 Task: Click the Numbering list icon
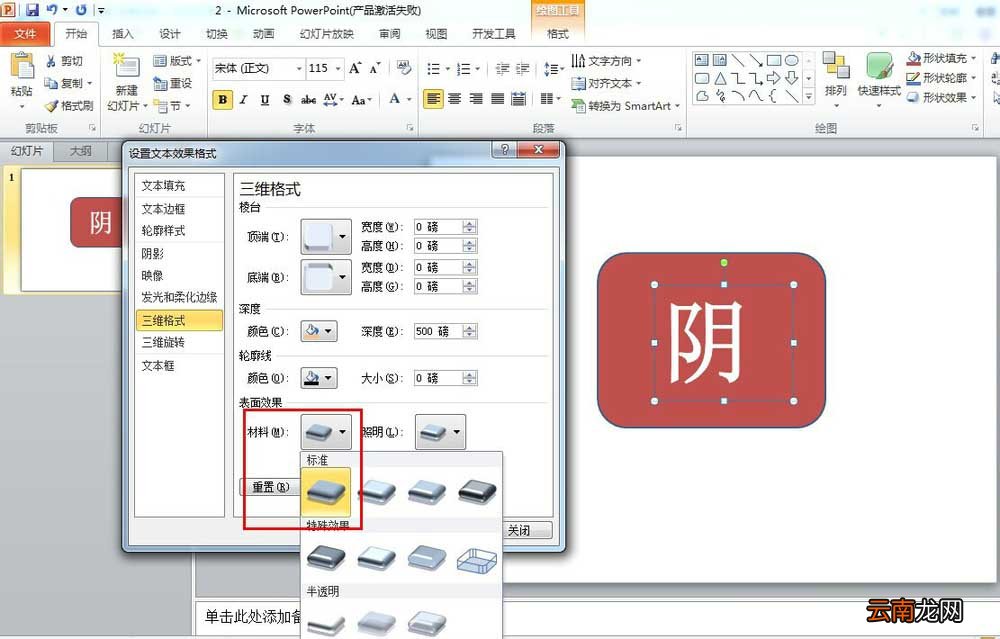pyautogui.click(x=464, y=68)
